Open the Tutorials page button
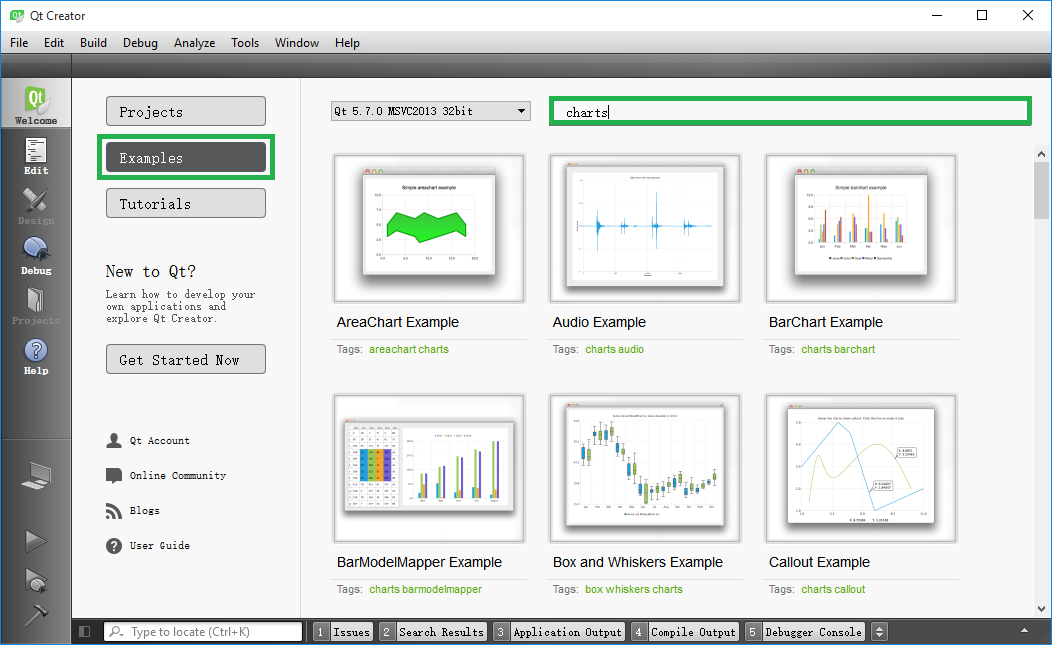The height and width of the screenshot is (645, 1052). click(186, 203)
